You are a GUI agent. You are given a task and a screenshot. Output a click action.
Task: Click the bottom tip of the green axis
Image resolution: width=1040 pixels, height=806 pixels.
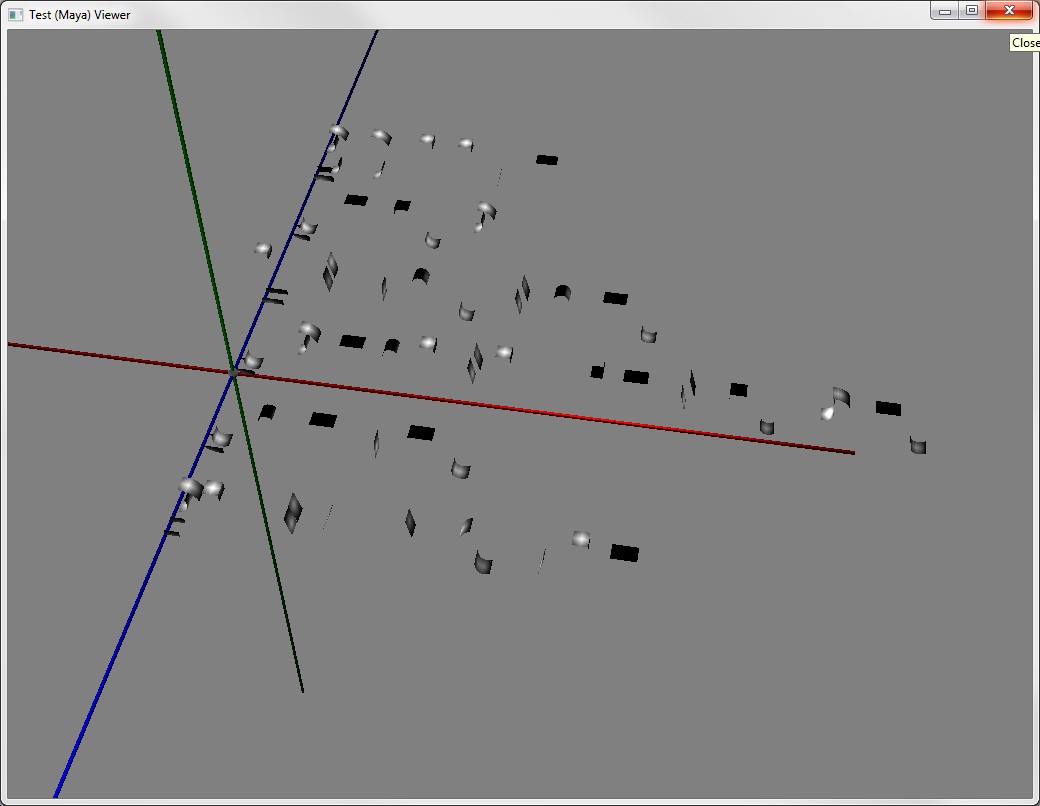pyautogui.click(x=302, y=689)
